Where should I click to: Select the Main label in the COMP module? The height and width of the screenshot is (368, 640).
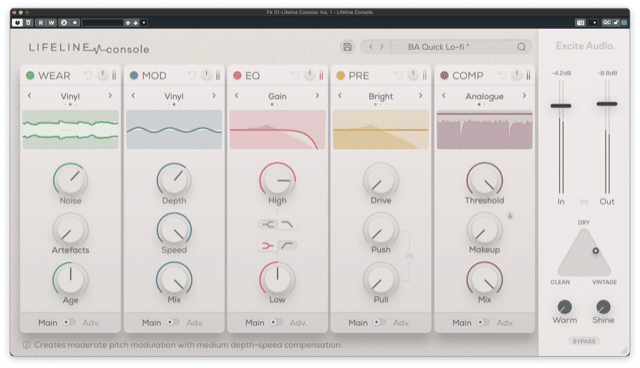point(462,323)
